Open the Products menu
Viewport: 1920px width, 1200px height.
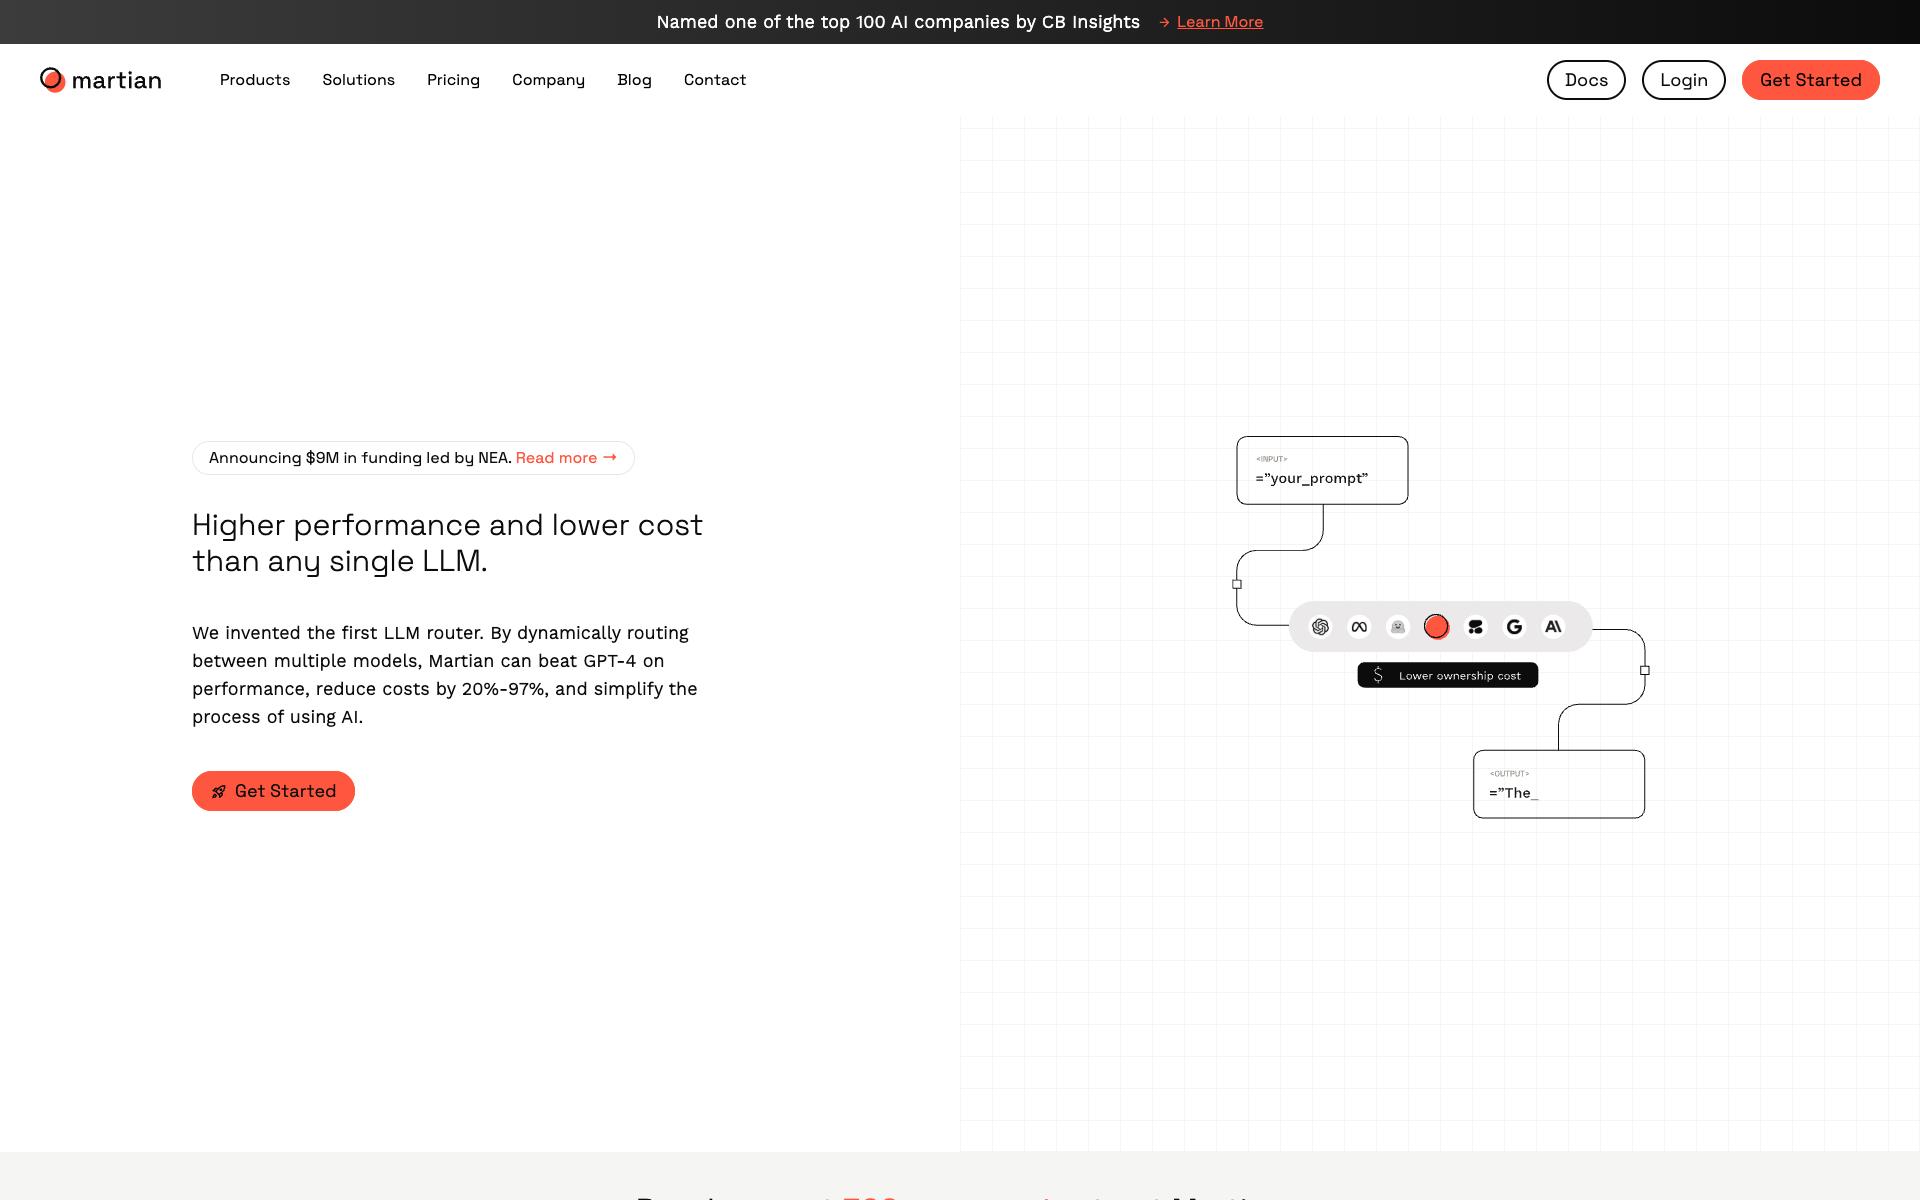(255, 80)
